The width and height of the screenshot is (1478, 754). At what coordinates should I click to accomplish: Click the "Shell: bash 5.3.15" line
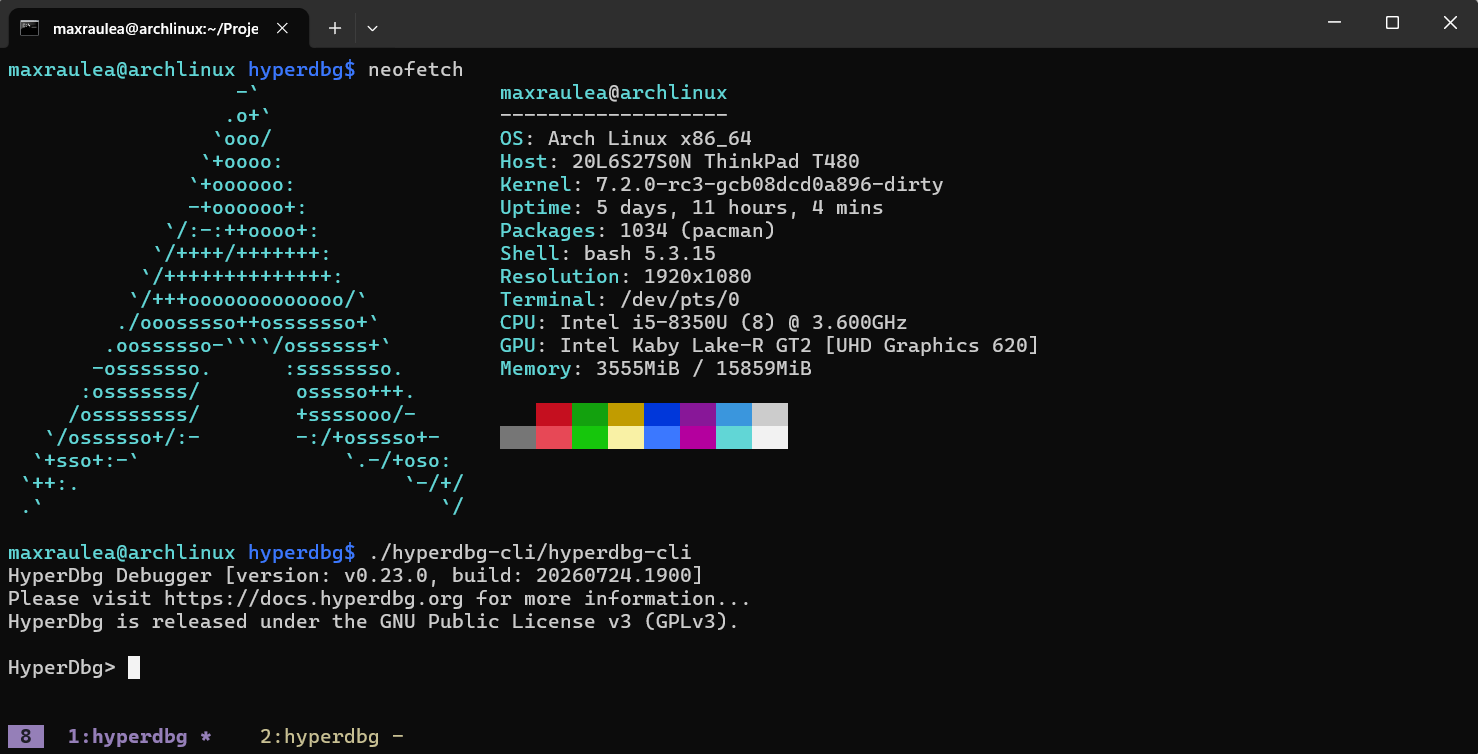[x=608, y=254]
